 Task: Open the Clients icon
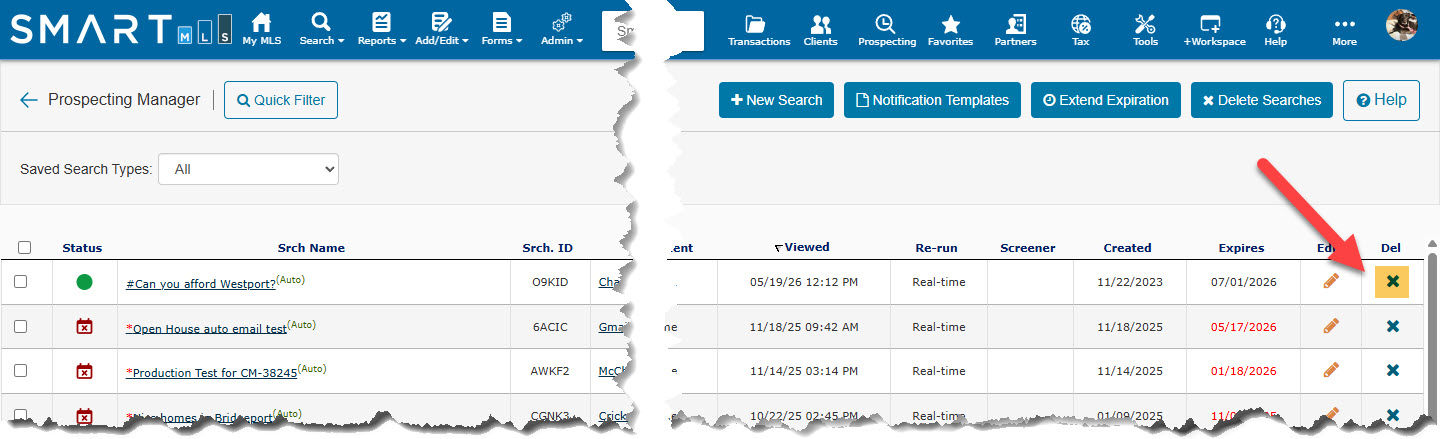(821, 30)
